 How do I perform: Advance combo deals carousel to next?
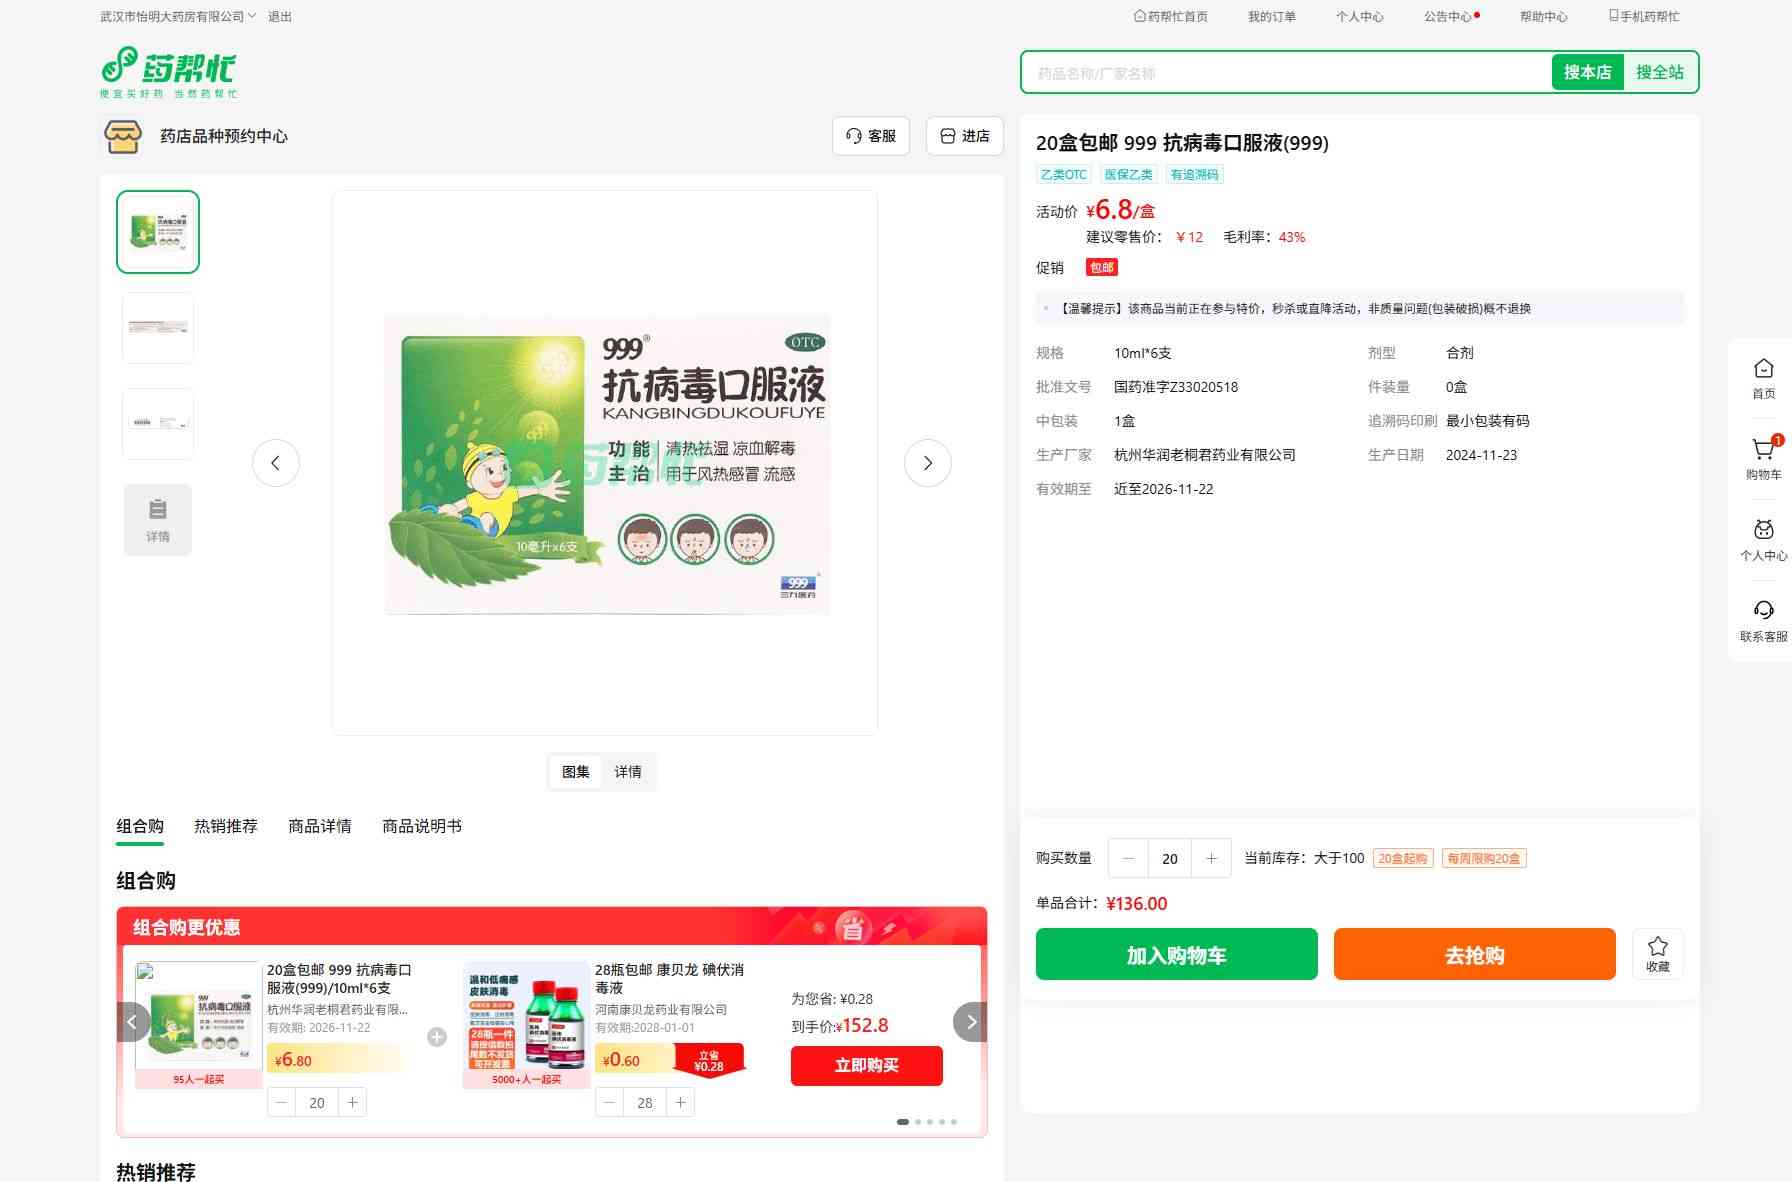[970, 1022]
